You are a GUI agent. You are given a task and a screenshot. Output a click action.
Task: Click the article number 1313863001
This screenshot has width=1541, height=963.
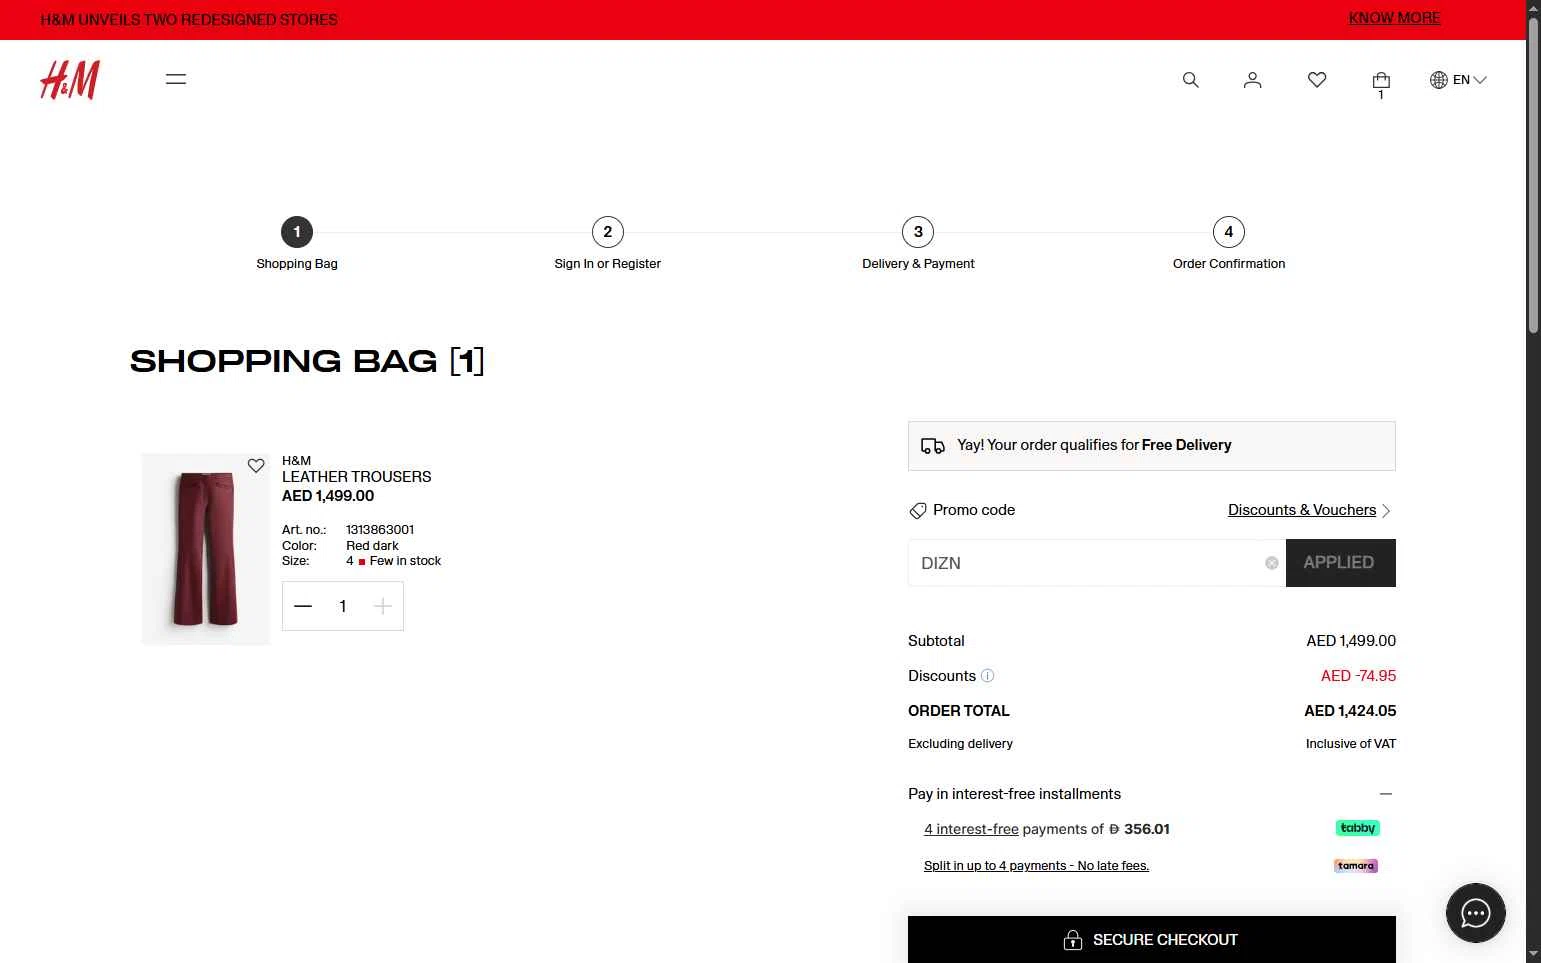click(x=380, y=530)
